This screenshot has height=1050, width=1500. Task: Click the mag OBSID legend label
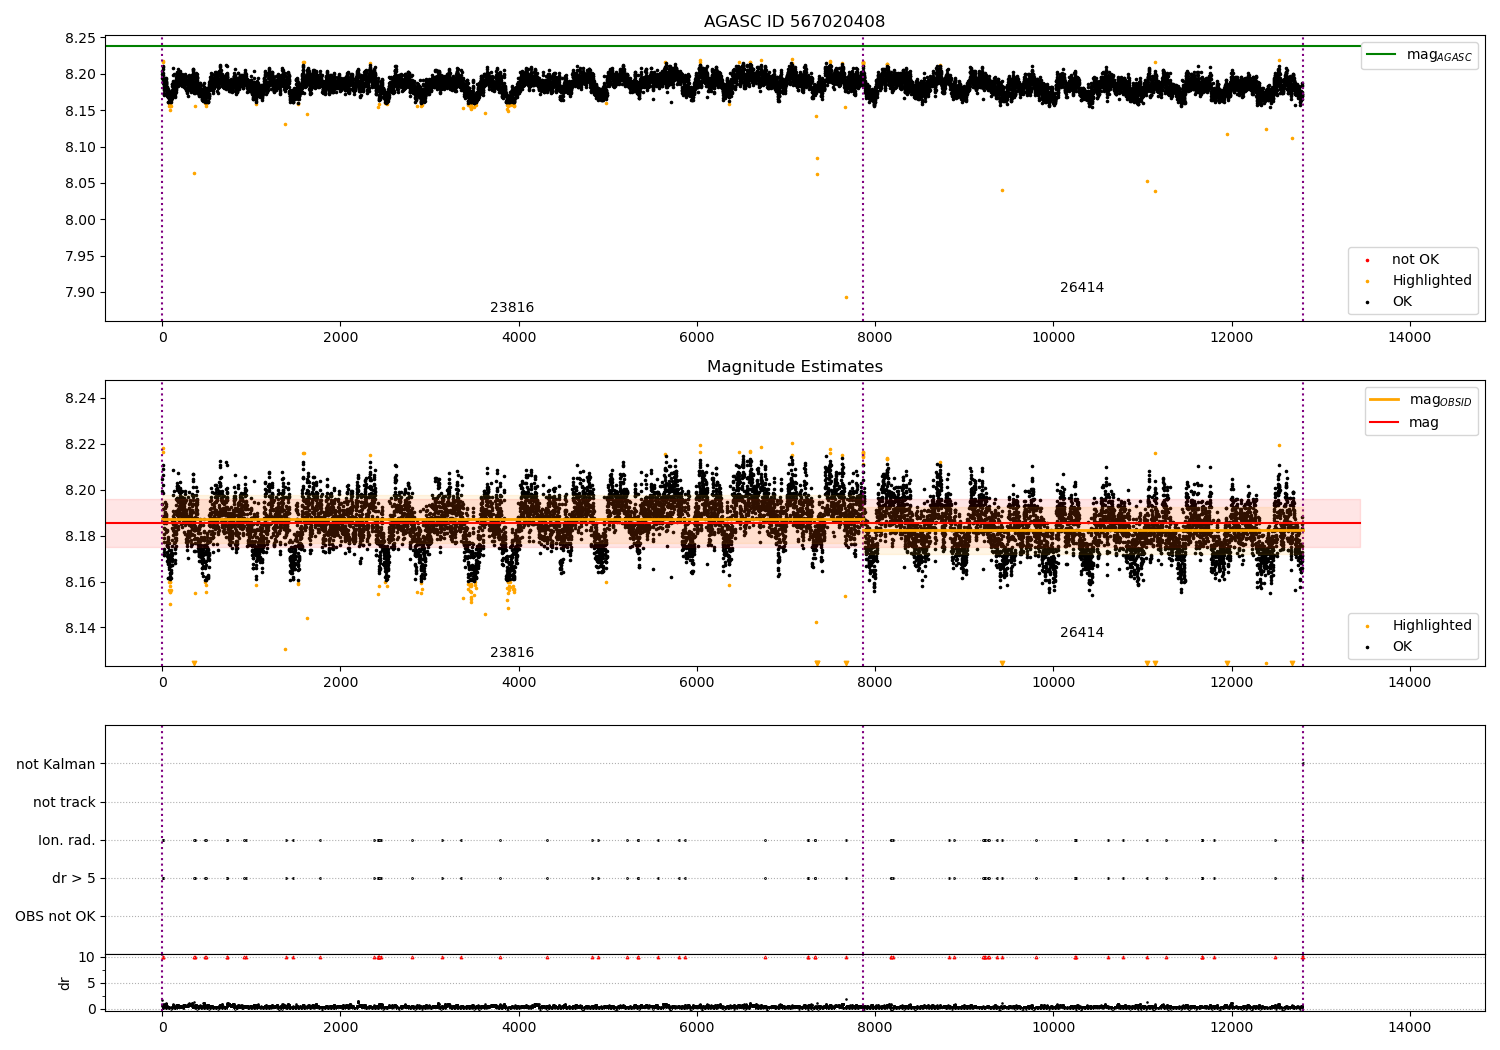1440,400
